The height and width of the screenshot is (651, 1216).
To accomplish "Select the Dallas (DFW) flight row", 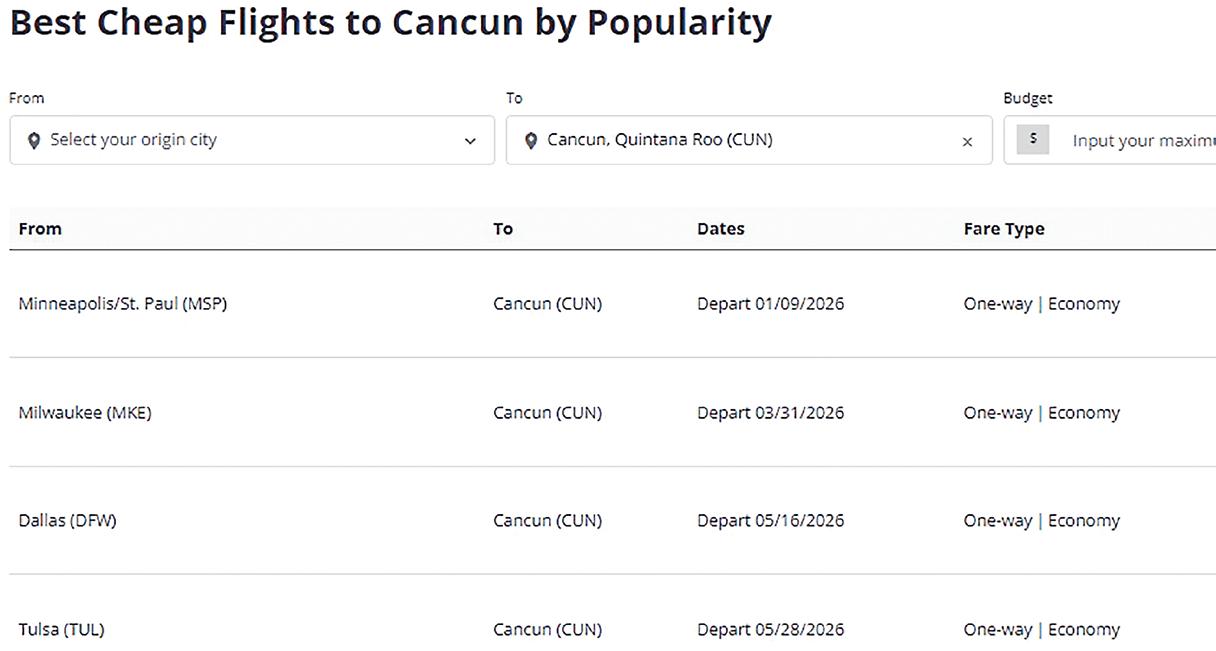I will pos(67,521).
